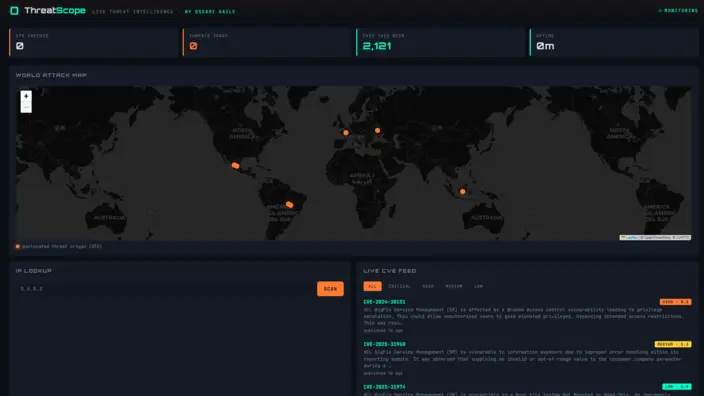Zoom out on the world attack map
704x396 pixels.
26,107
